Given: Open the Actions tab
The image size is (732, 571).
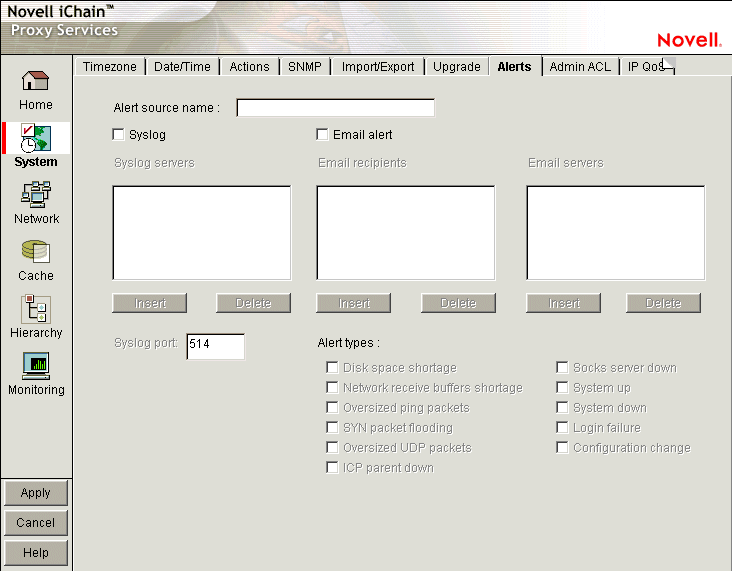Looking at the screenshot, I should point(249,67).
